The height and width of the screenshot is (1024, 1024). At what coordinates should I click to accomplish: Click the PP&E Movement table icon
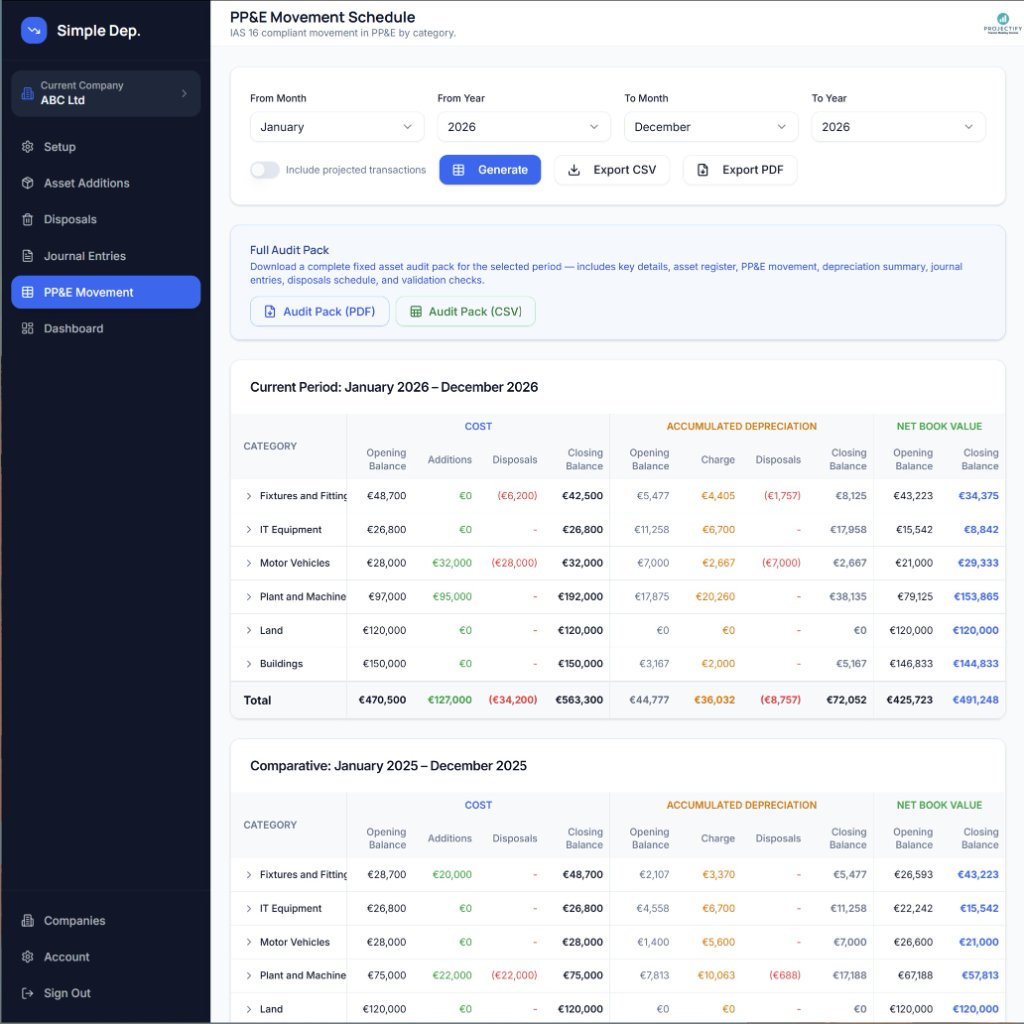(27, 292)
